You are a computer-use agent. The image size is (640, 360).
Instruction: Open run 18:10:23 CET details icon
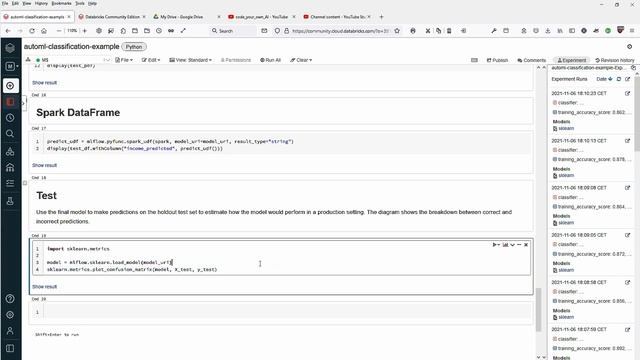pyautogui.click(x=627, y=93)
